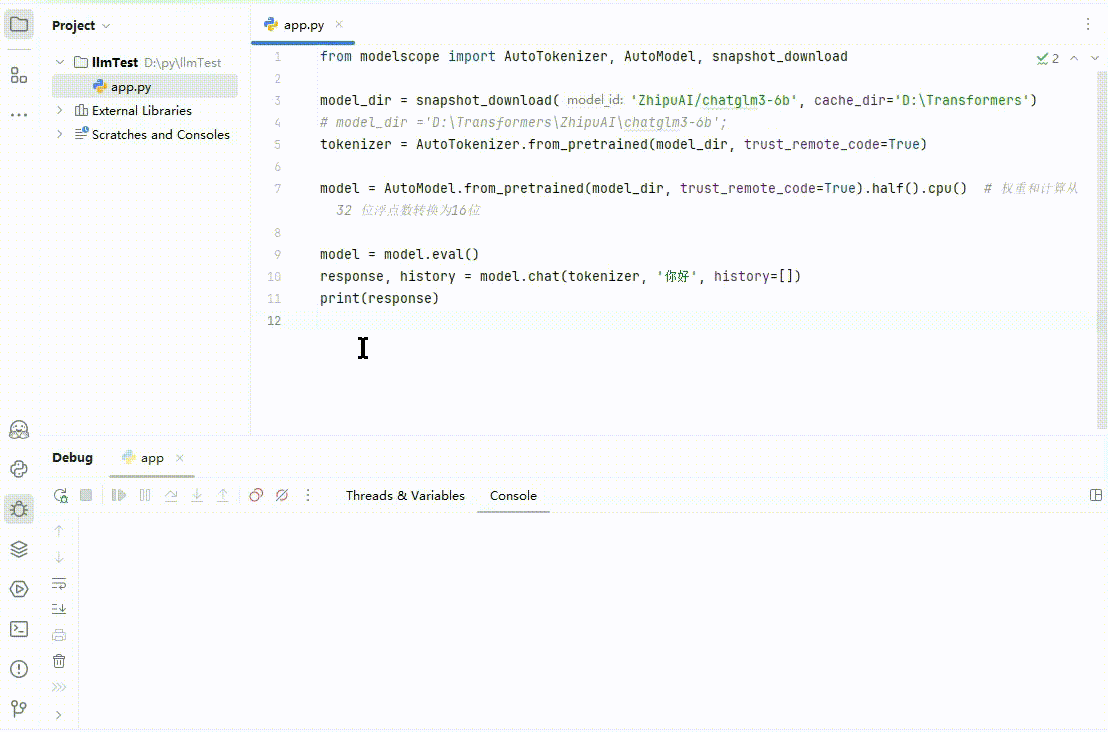Open the Python Packages tool window
This screenshot has height=732, width=1108.
19,549
